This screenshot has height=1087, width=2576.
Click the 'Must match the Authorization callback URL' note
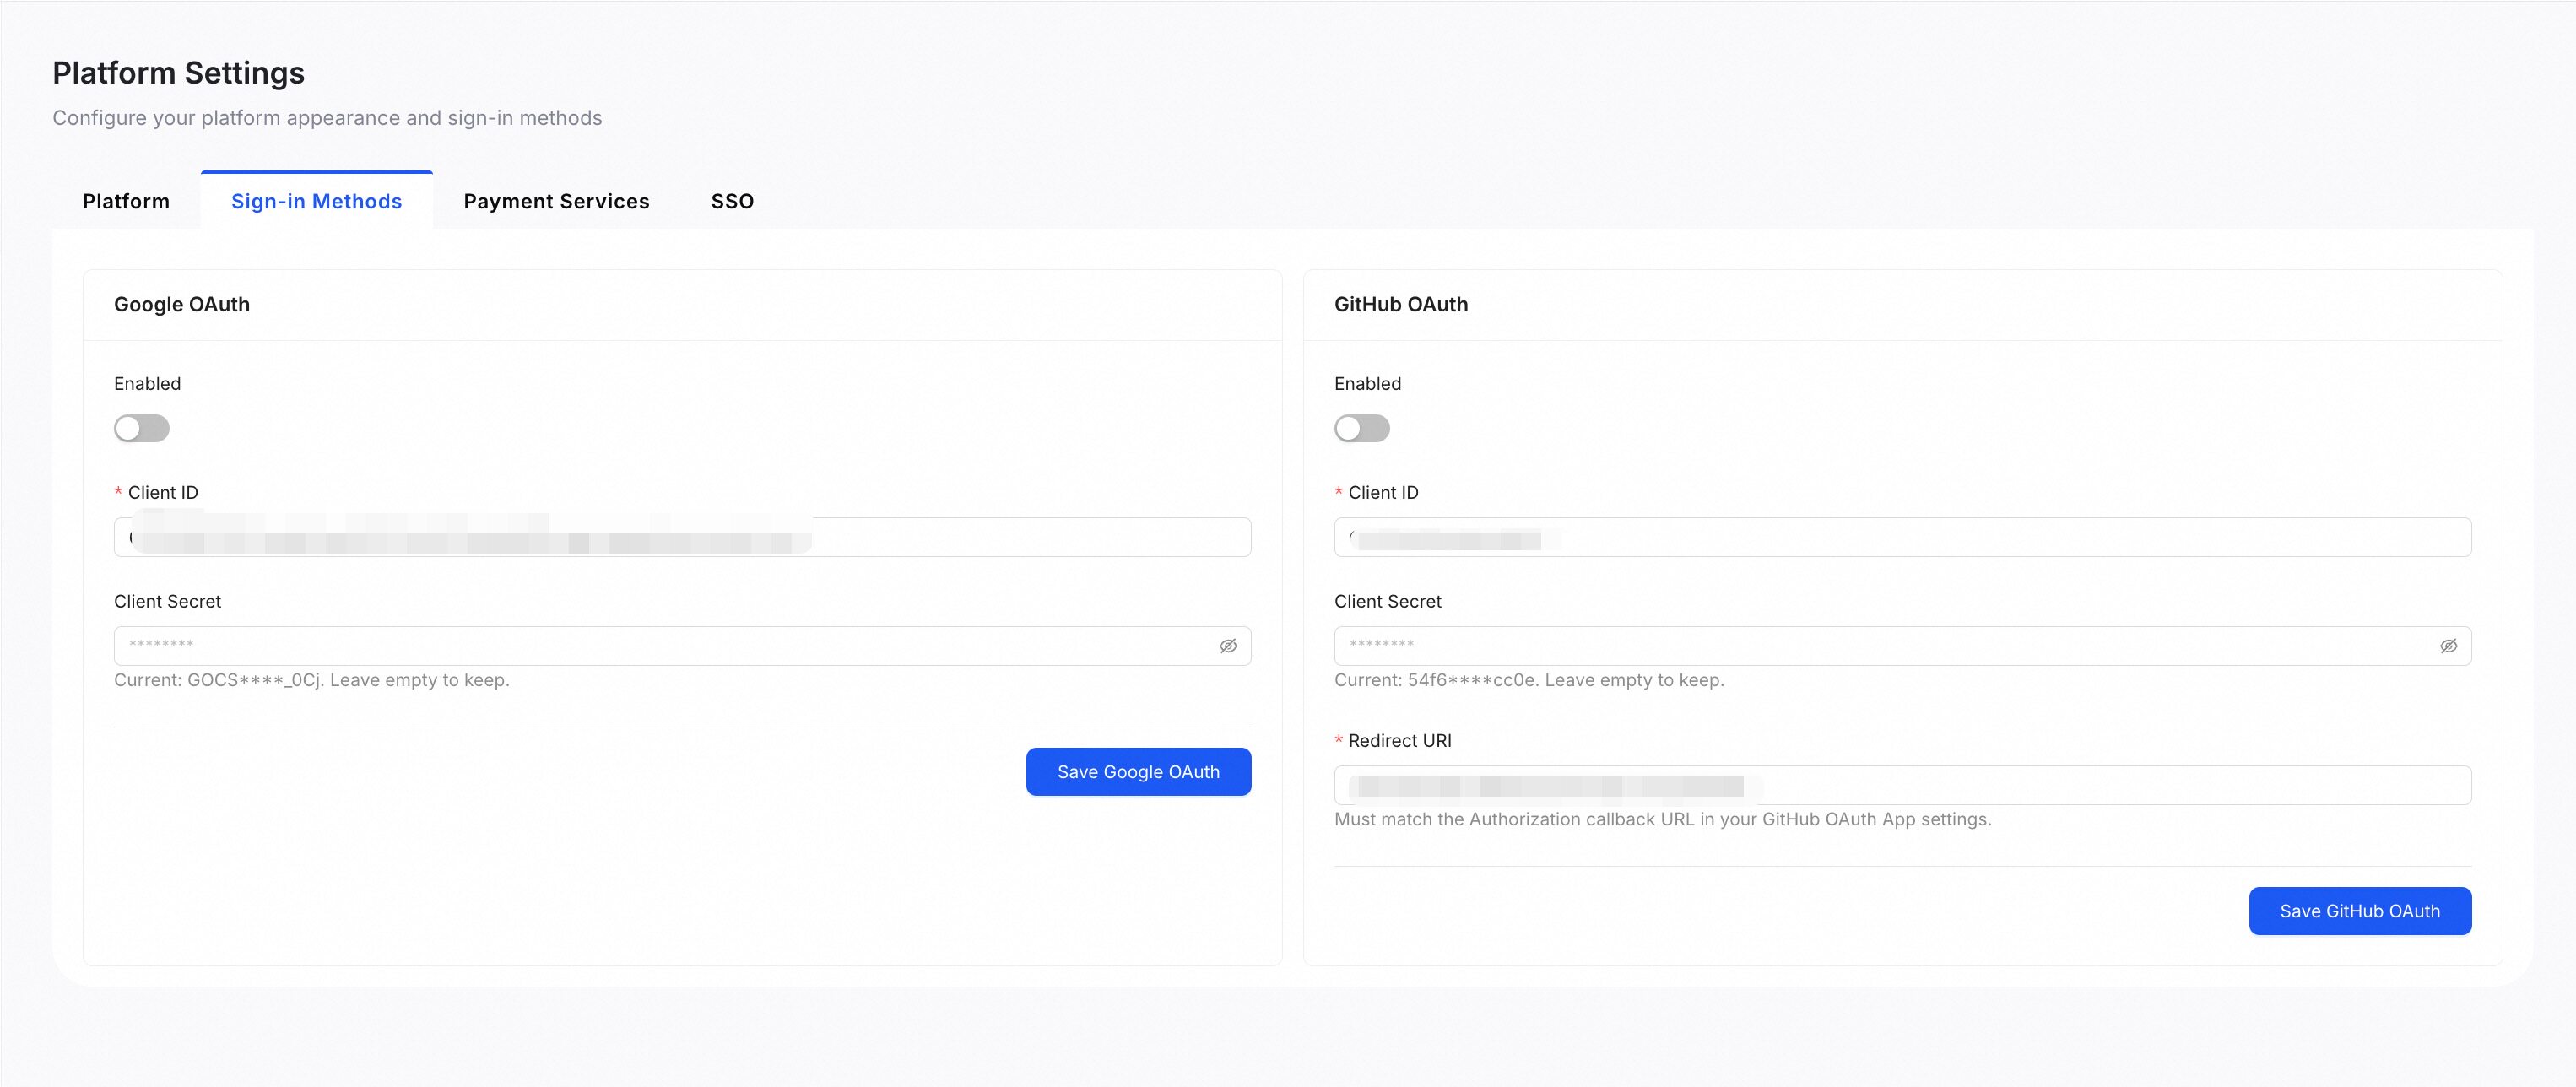click(x=1662, y=819)
